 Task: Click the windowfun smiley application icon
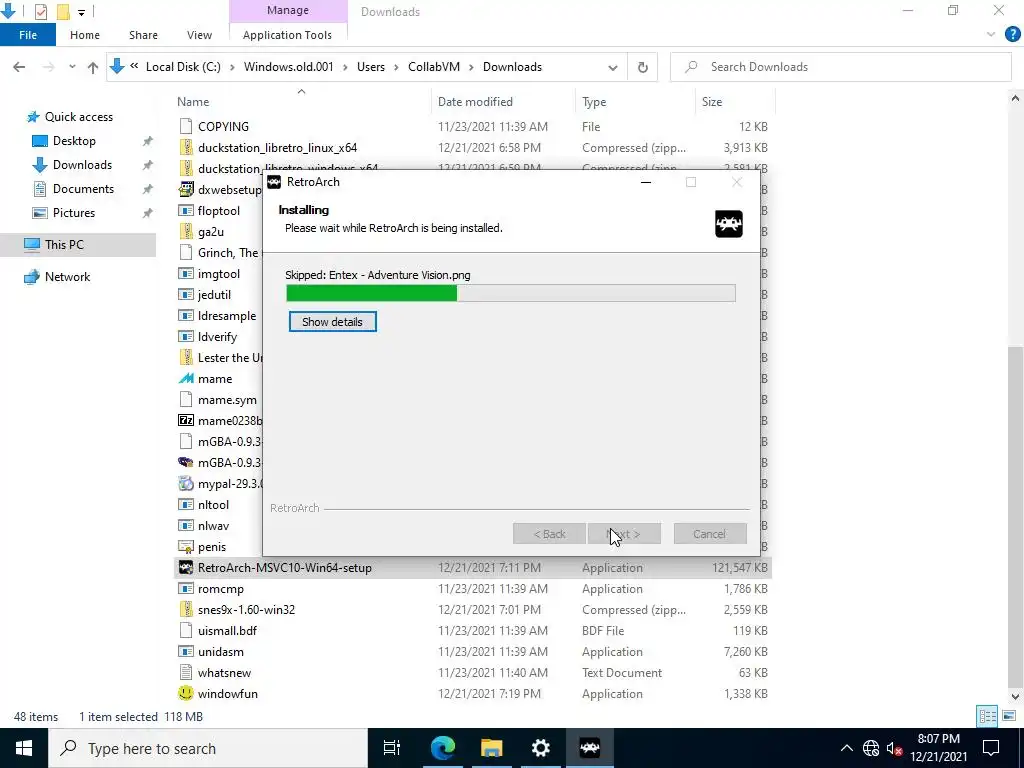click(x=186, y=693)
